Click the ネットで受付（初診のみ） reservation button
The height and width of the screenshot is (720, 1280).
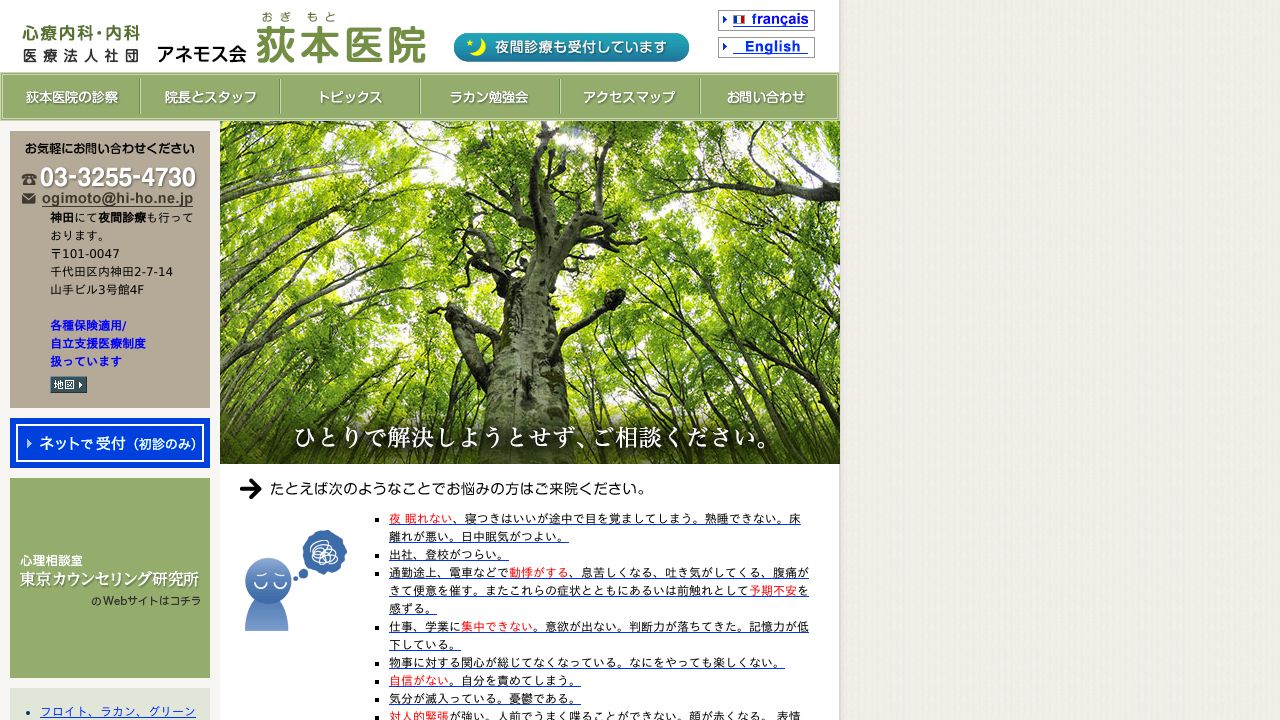(110, 443)
